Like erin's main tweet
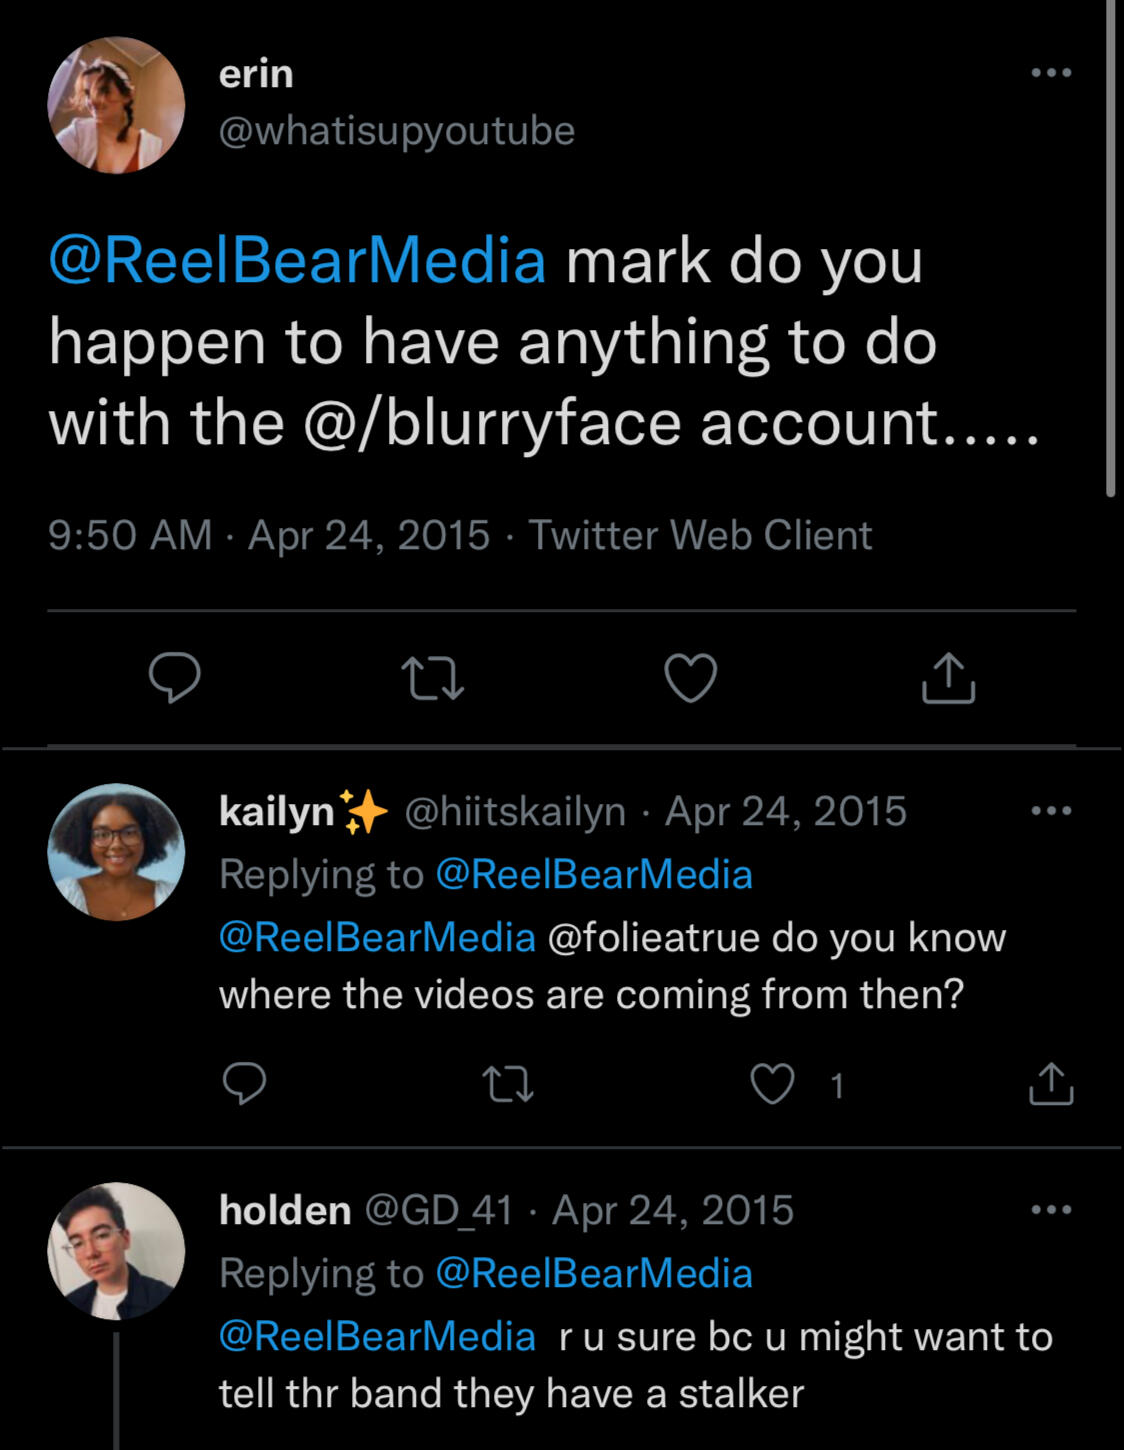The height and width of the screenshot is (1450, 1124). click(691, 679)
